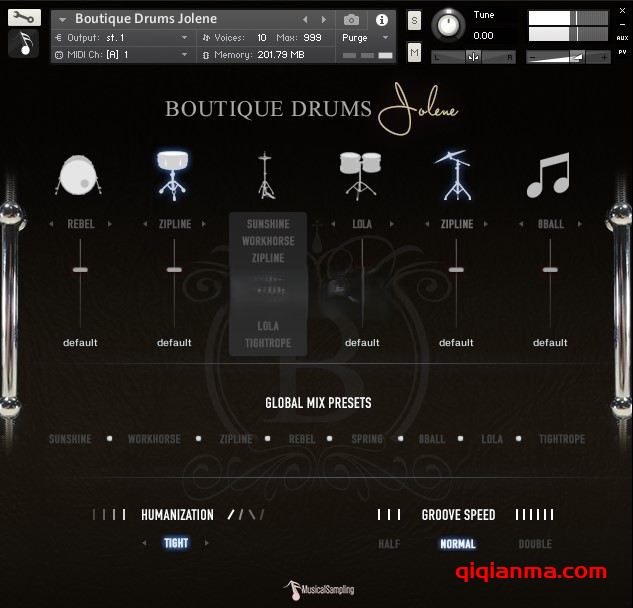The image size is (633, 608).
Task: Click the L/R pan slider
Action: pos(473,57)
